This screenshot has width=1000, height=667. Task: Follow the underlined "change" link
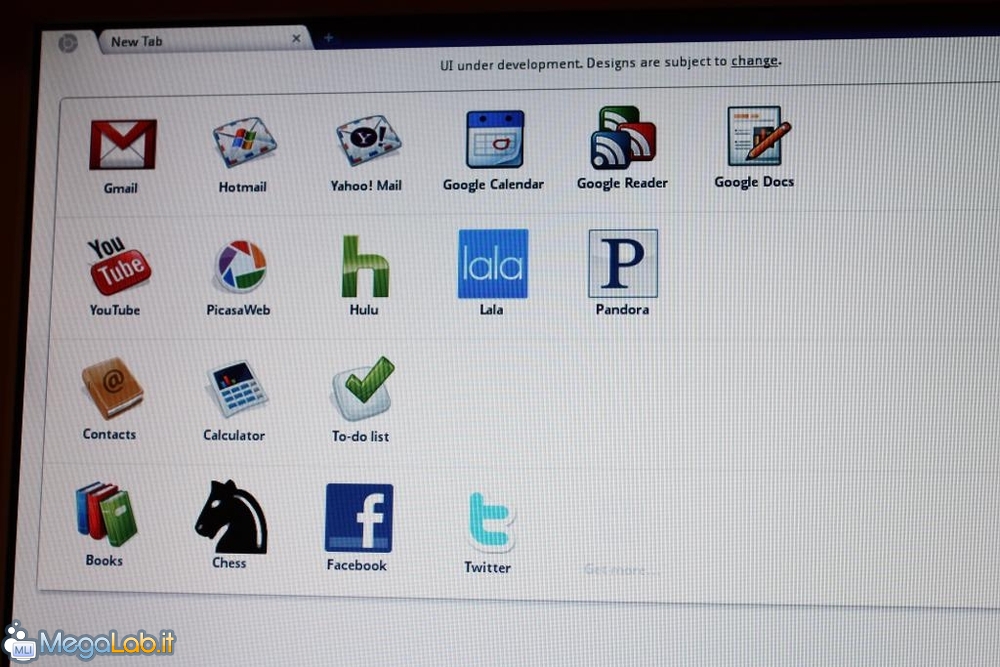[754, 61]
